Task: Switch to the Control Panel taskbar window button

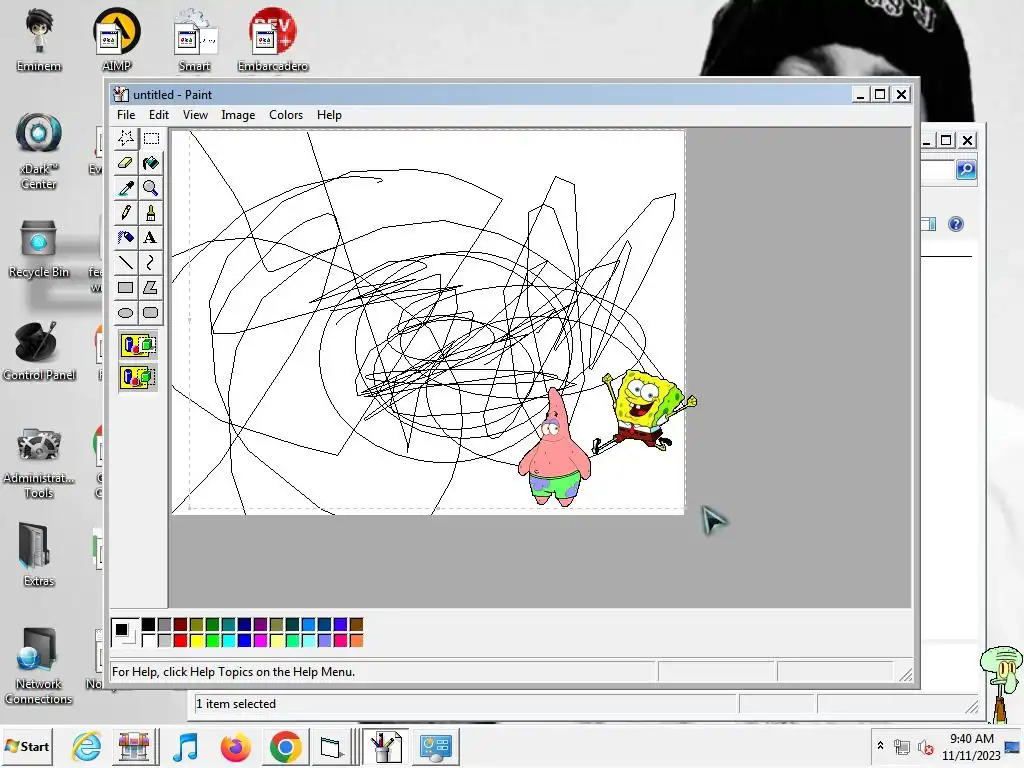Action: click(436, 746)
